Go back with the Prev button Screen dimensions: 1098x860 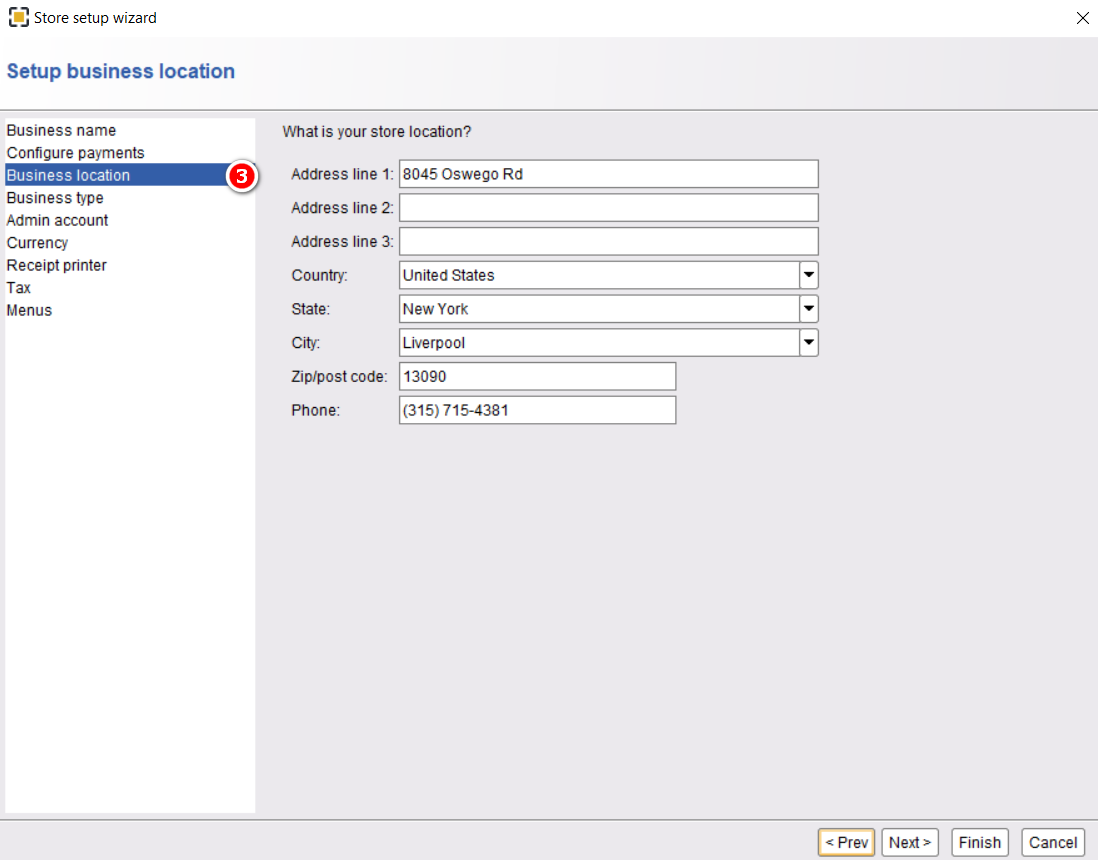[x=847, y=842]
